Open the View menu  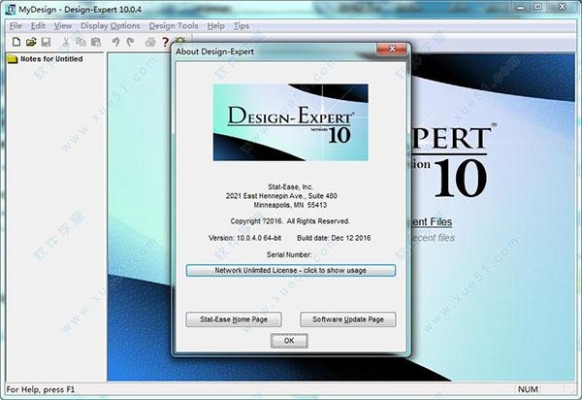tap(63, 26)
